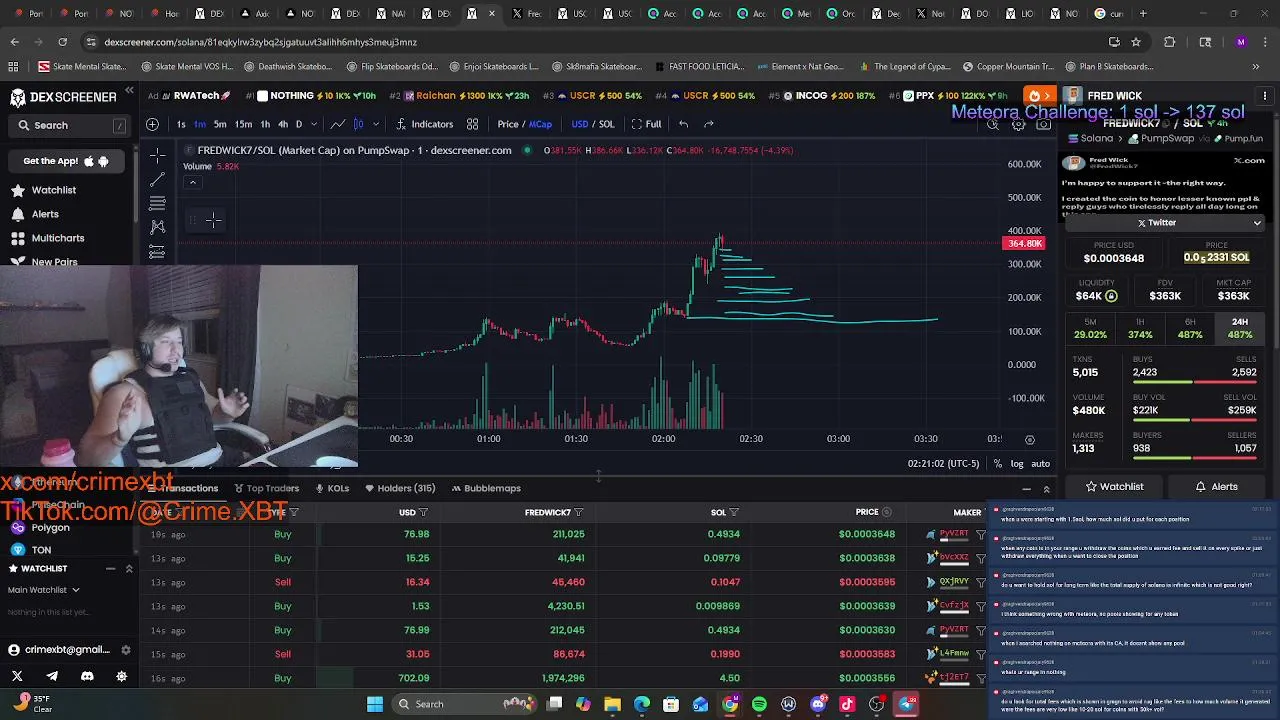Open the Bubblemaps tab
The image size is (1280, 720).
point(486,488)
